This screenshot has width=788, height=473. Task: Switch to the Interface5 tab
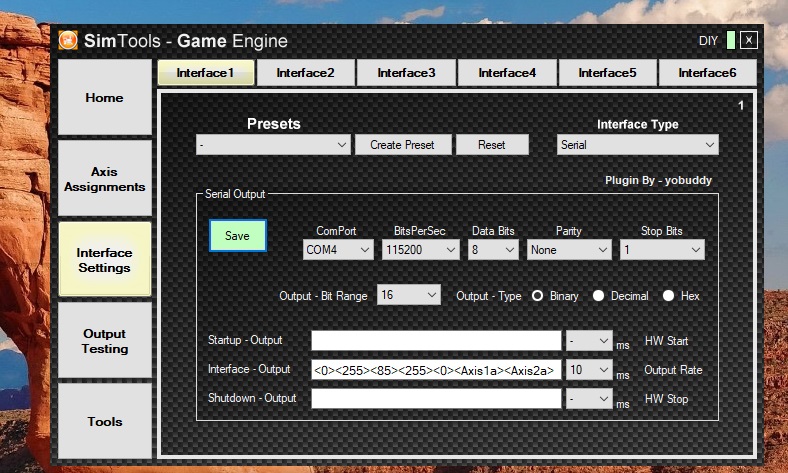click(607, 73)
